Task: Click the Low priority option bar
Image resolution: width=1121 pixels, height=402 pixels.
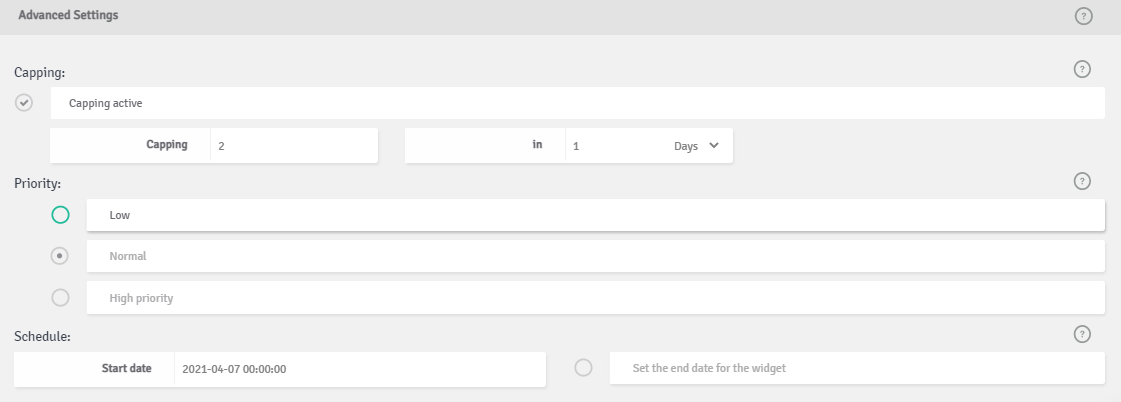Action: click(x=596, y=215)
